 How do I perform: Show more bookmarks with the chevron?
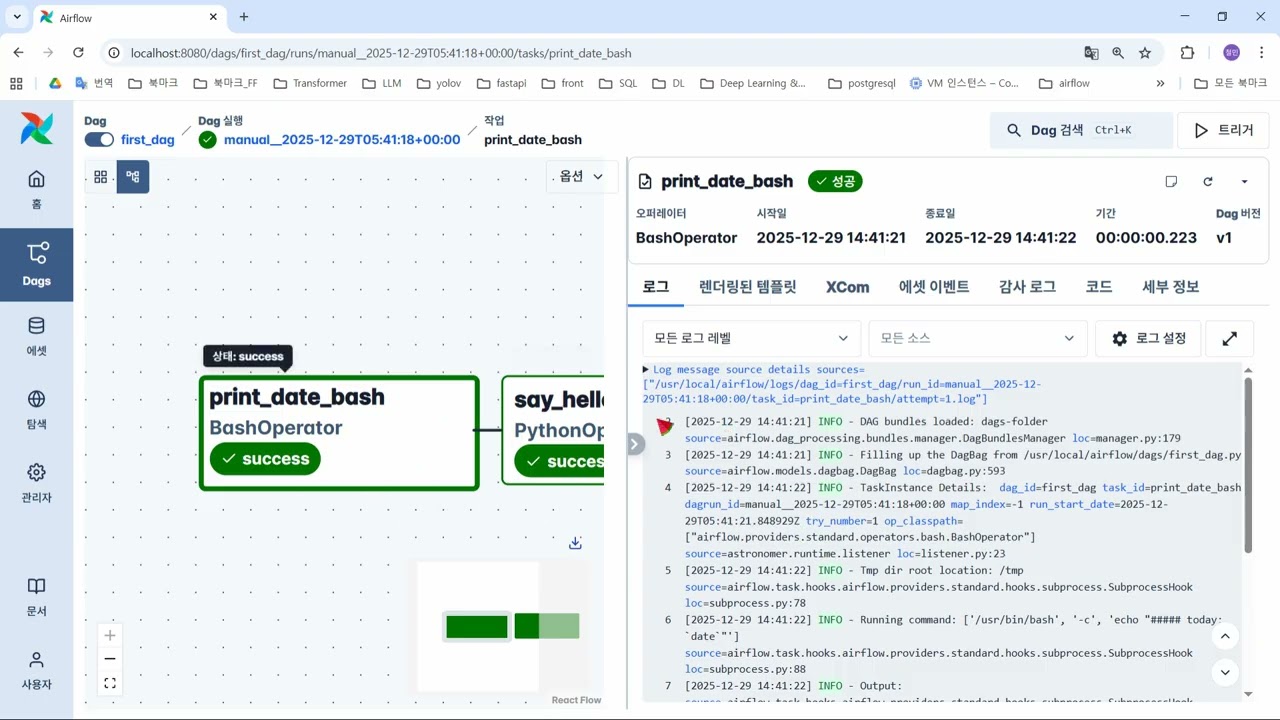(1160, 83)
